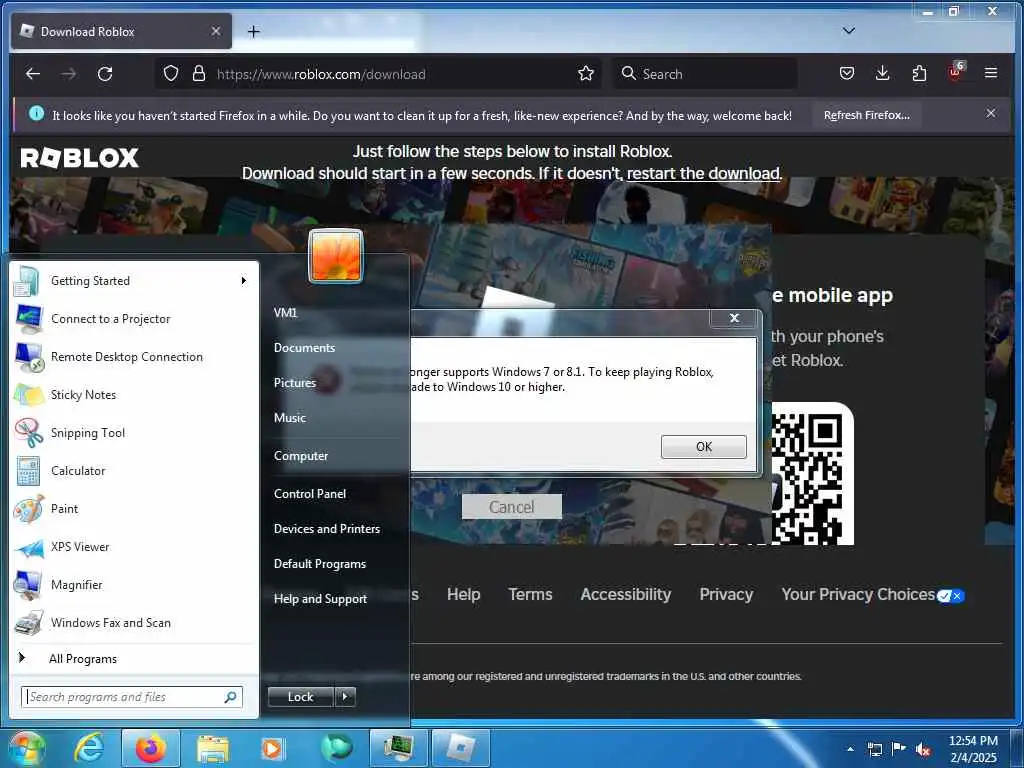Close the Windows 7 support dialog
Image resolution: width=1024 pixels, height=768 pixels.
point(734,318)
